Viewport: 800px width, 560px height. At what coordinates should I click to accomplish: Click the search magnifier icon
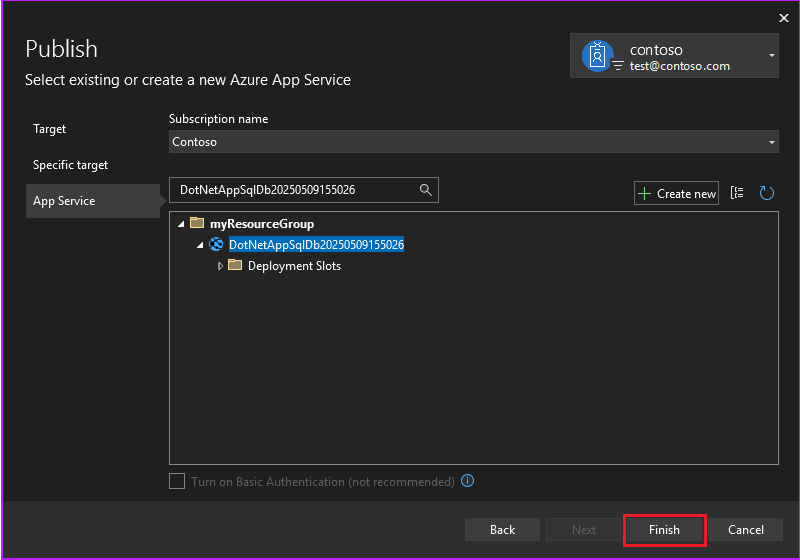coord(426,190)
